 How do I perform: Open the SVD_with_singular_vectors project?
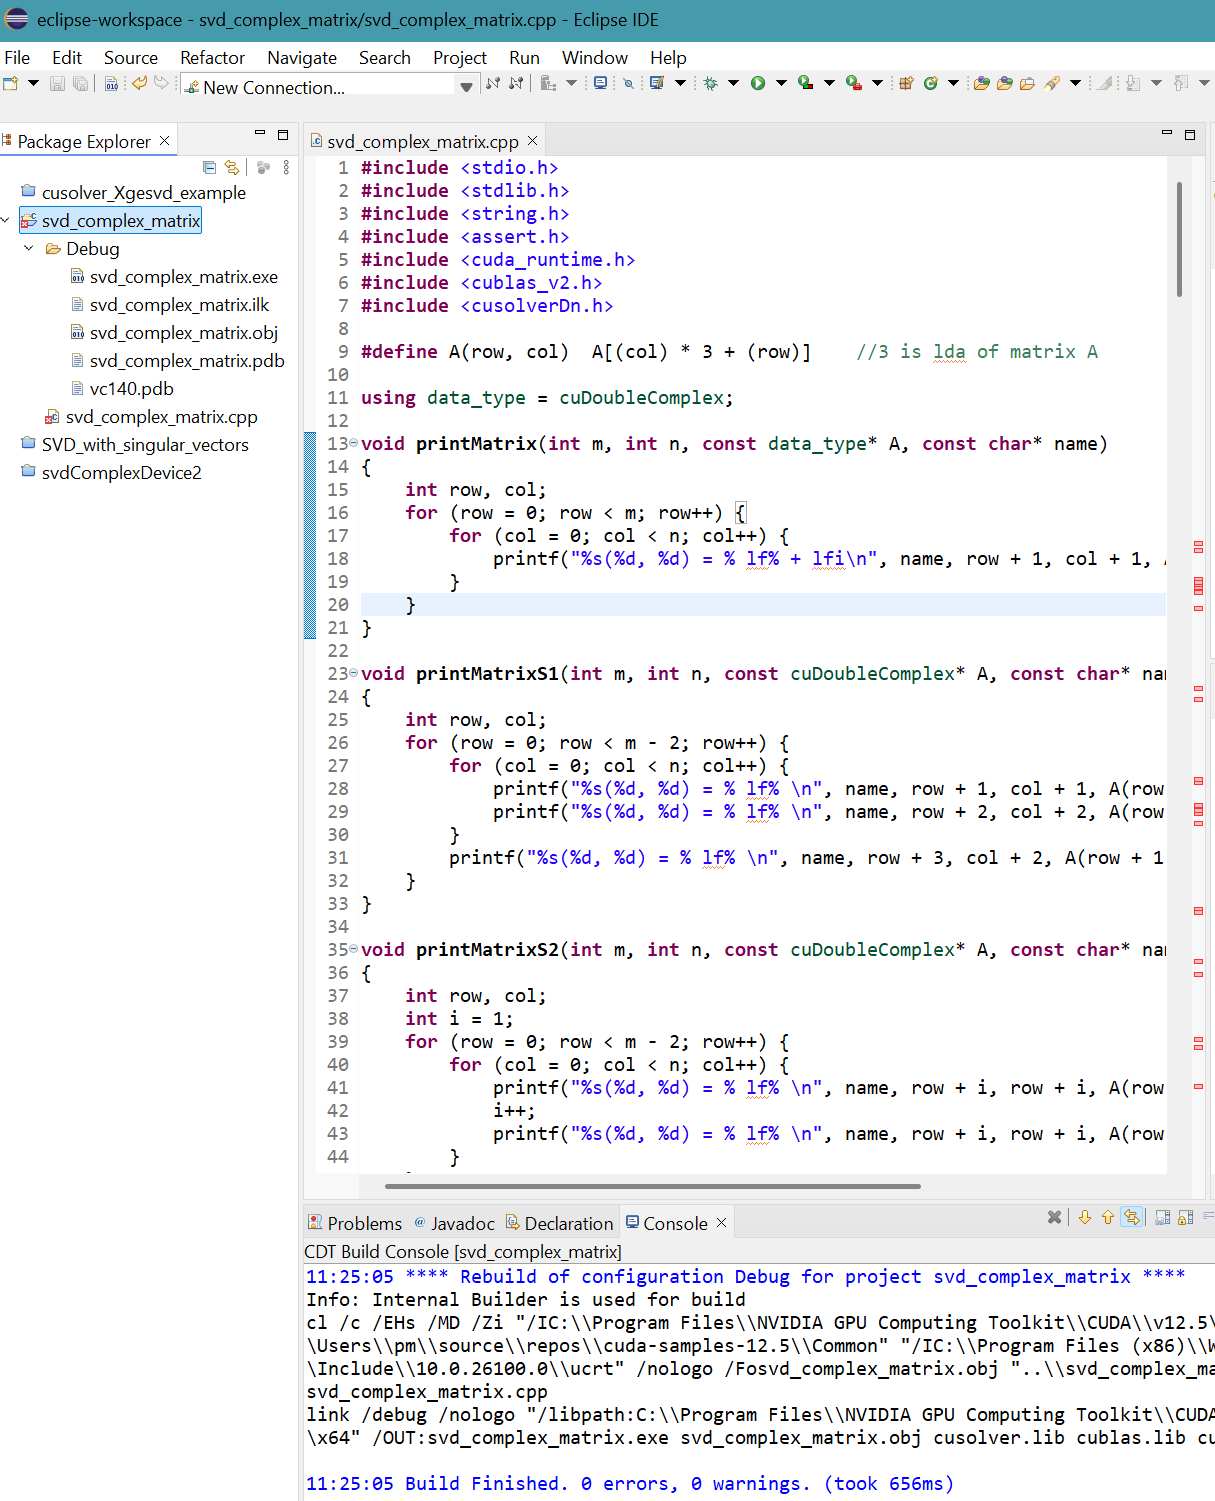[x=145, y=445]
